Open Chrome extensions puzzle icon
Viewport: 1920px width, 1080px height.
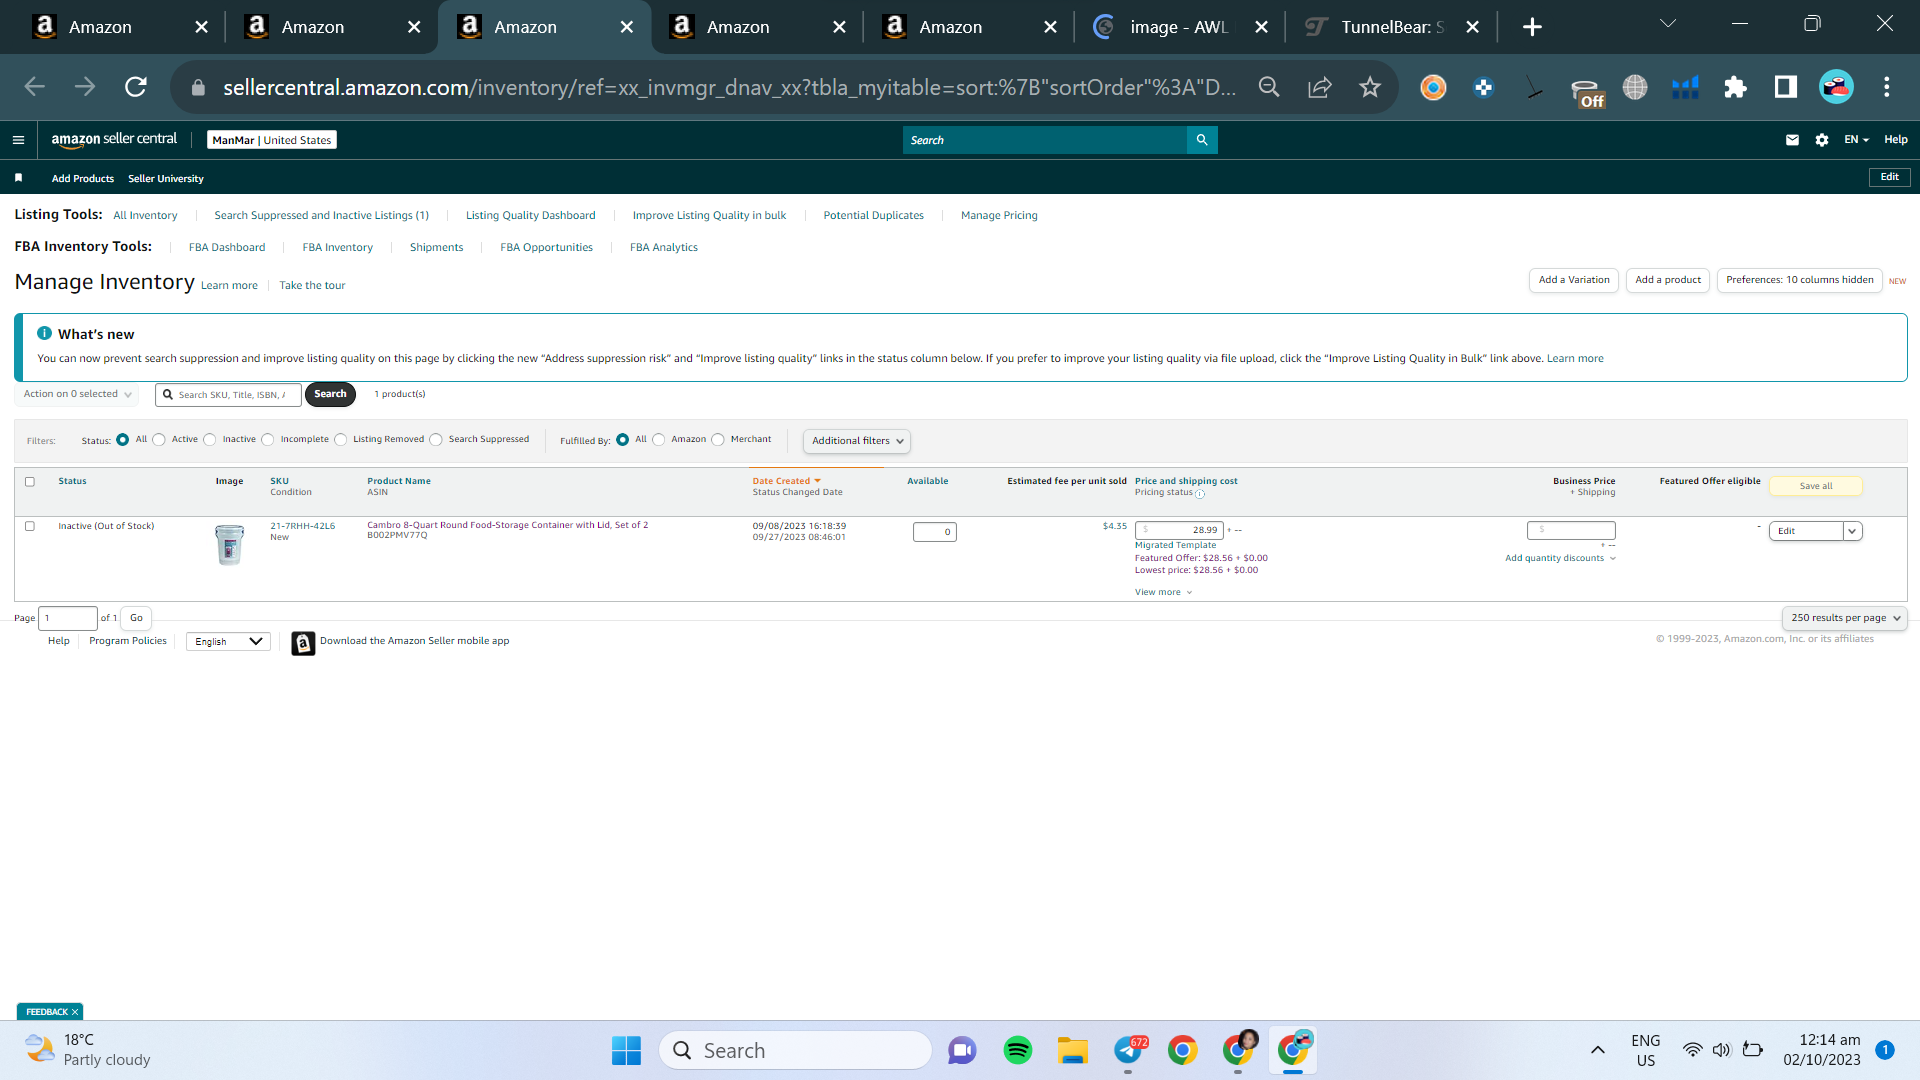tap(1735, 87)
